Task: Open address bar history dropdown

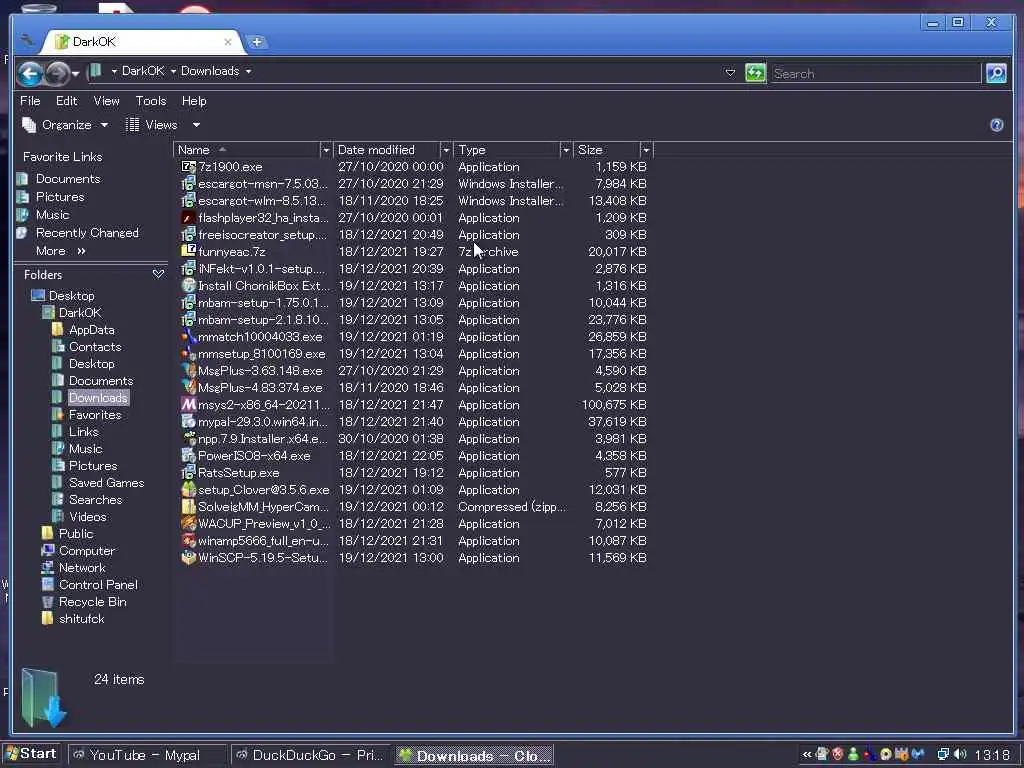Action: click(x=730, y=72)
